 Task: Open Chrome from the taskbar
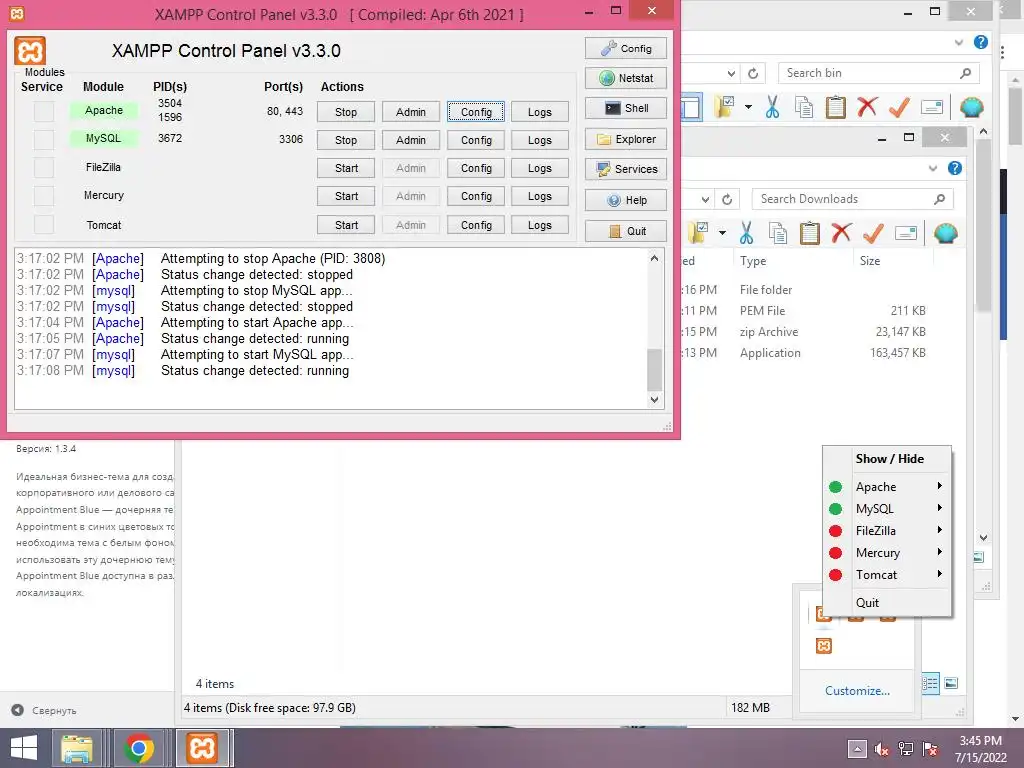tap(138, 748)
